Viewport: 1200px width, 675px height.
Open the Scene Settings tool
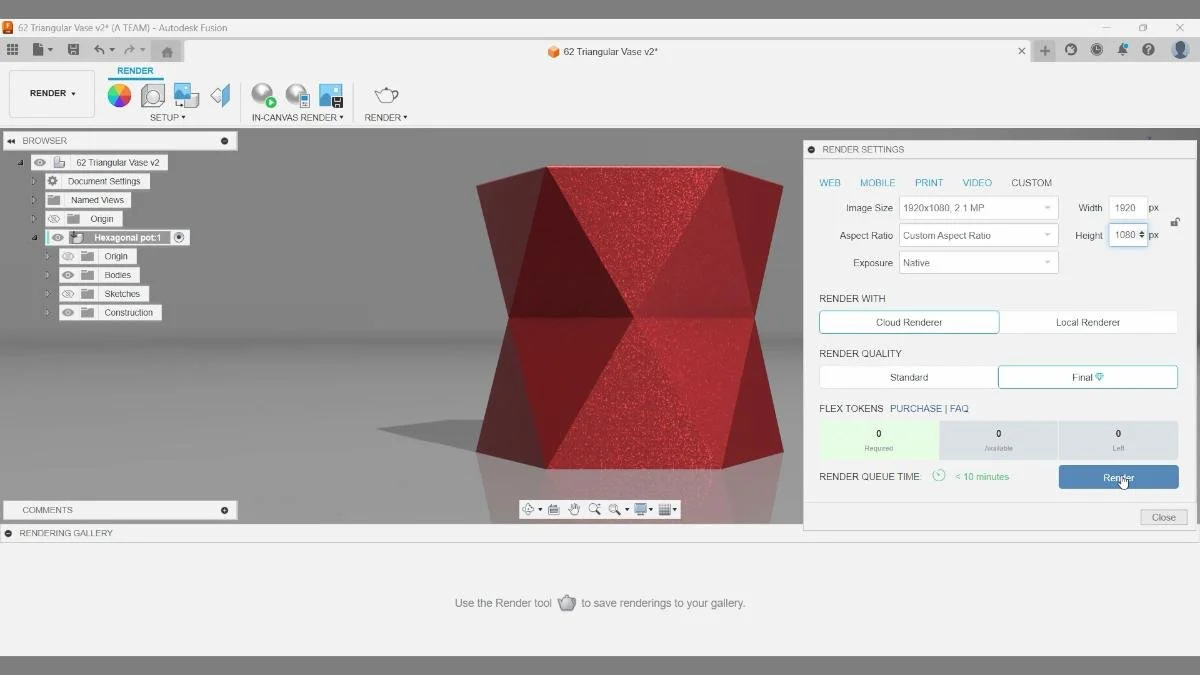click(x=152, y=95)
